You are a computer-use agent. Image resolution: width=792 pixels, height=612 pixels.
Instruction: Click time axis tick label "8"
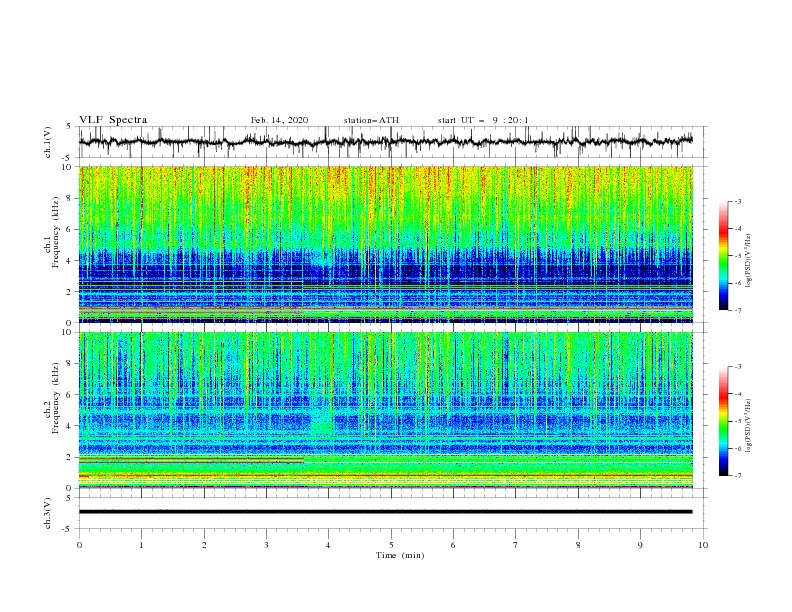pos(578,545)
